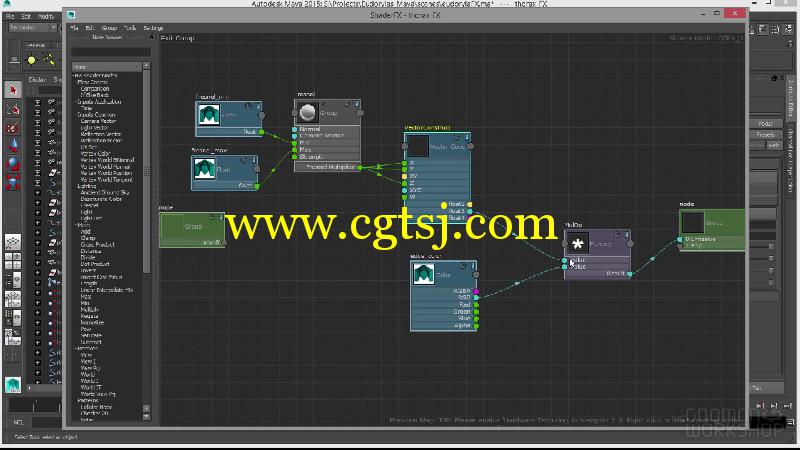
Task: Click info icon on Color node
Action: [x=473, y=265]
